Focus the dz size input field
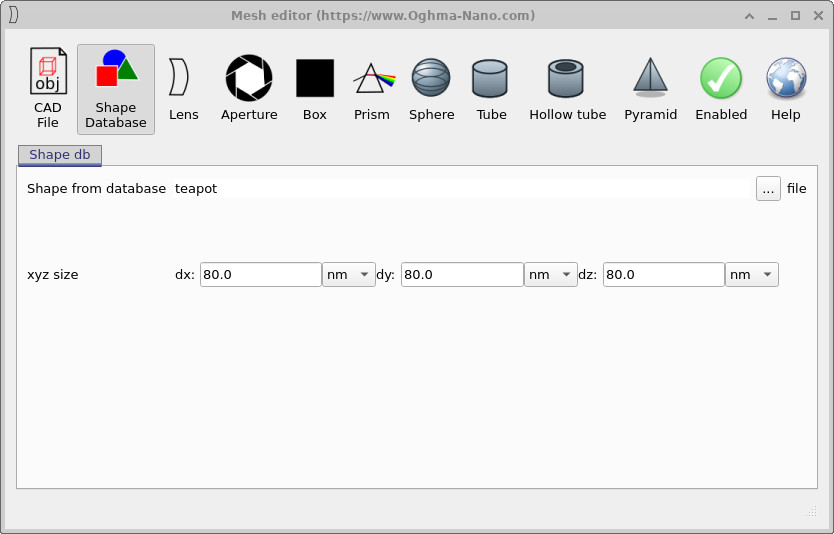The width and height of the screenshot is (834, 534). [x=664, y=274]
